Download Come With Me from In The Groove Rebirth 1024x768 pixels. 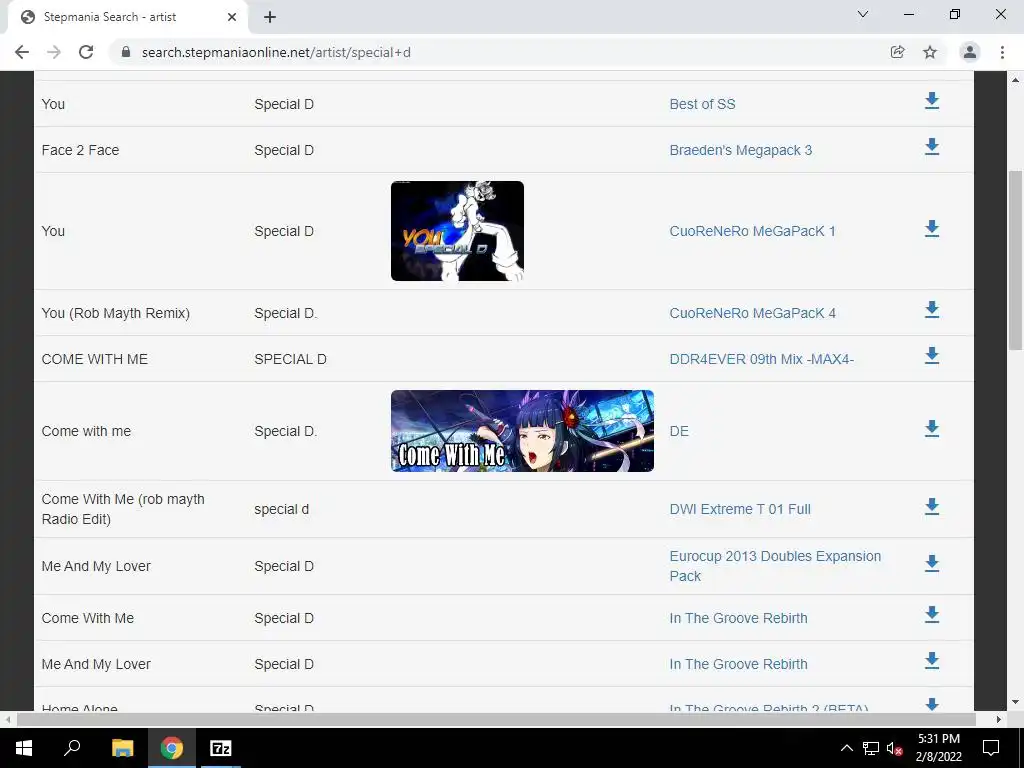pyautogui.click(x=932, y=615)
